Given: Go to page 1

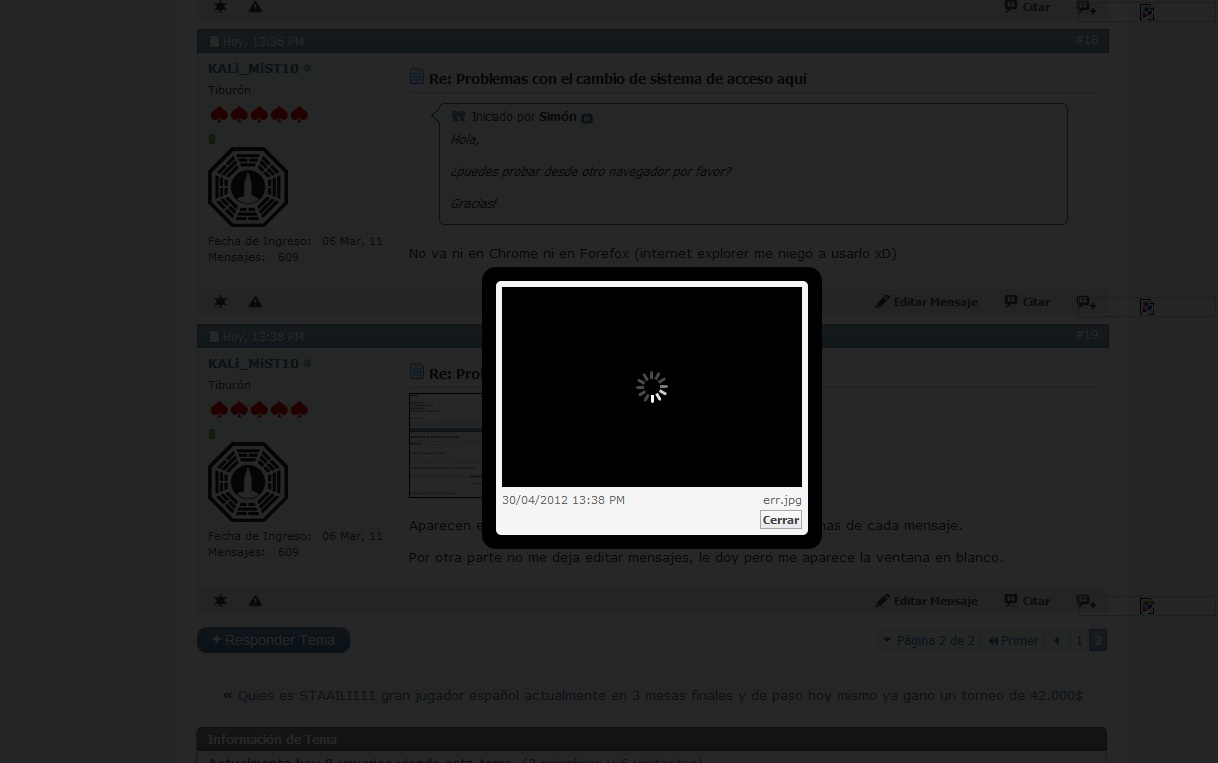Looking at the screenshot, I should coord(1079,641).
